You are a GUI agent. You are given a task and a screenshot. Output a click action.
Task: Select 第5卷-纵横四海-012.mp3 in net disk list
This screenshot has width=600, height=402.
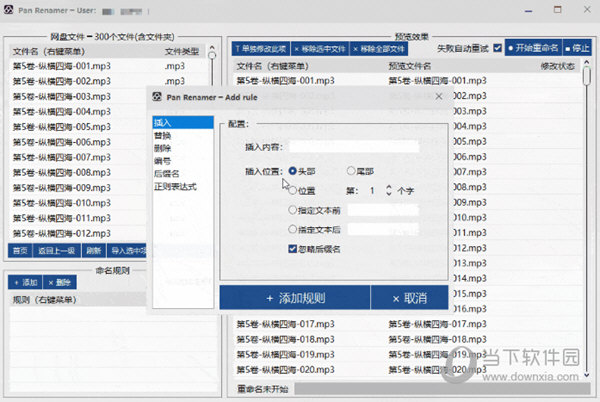[62, 233]
